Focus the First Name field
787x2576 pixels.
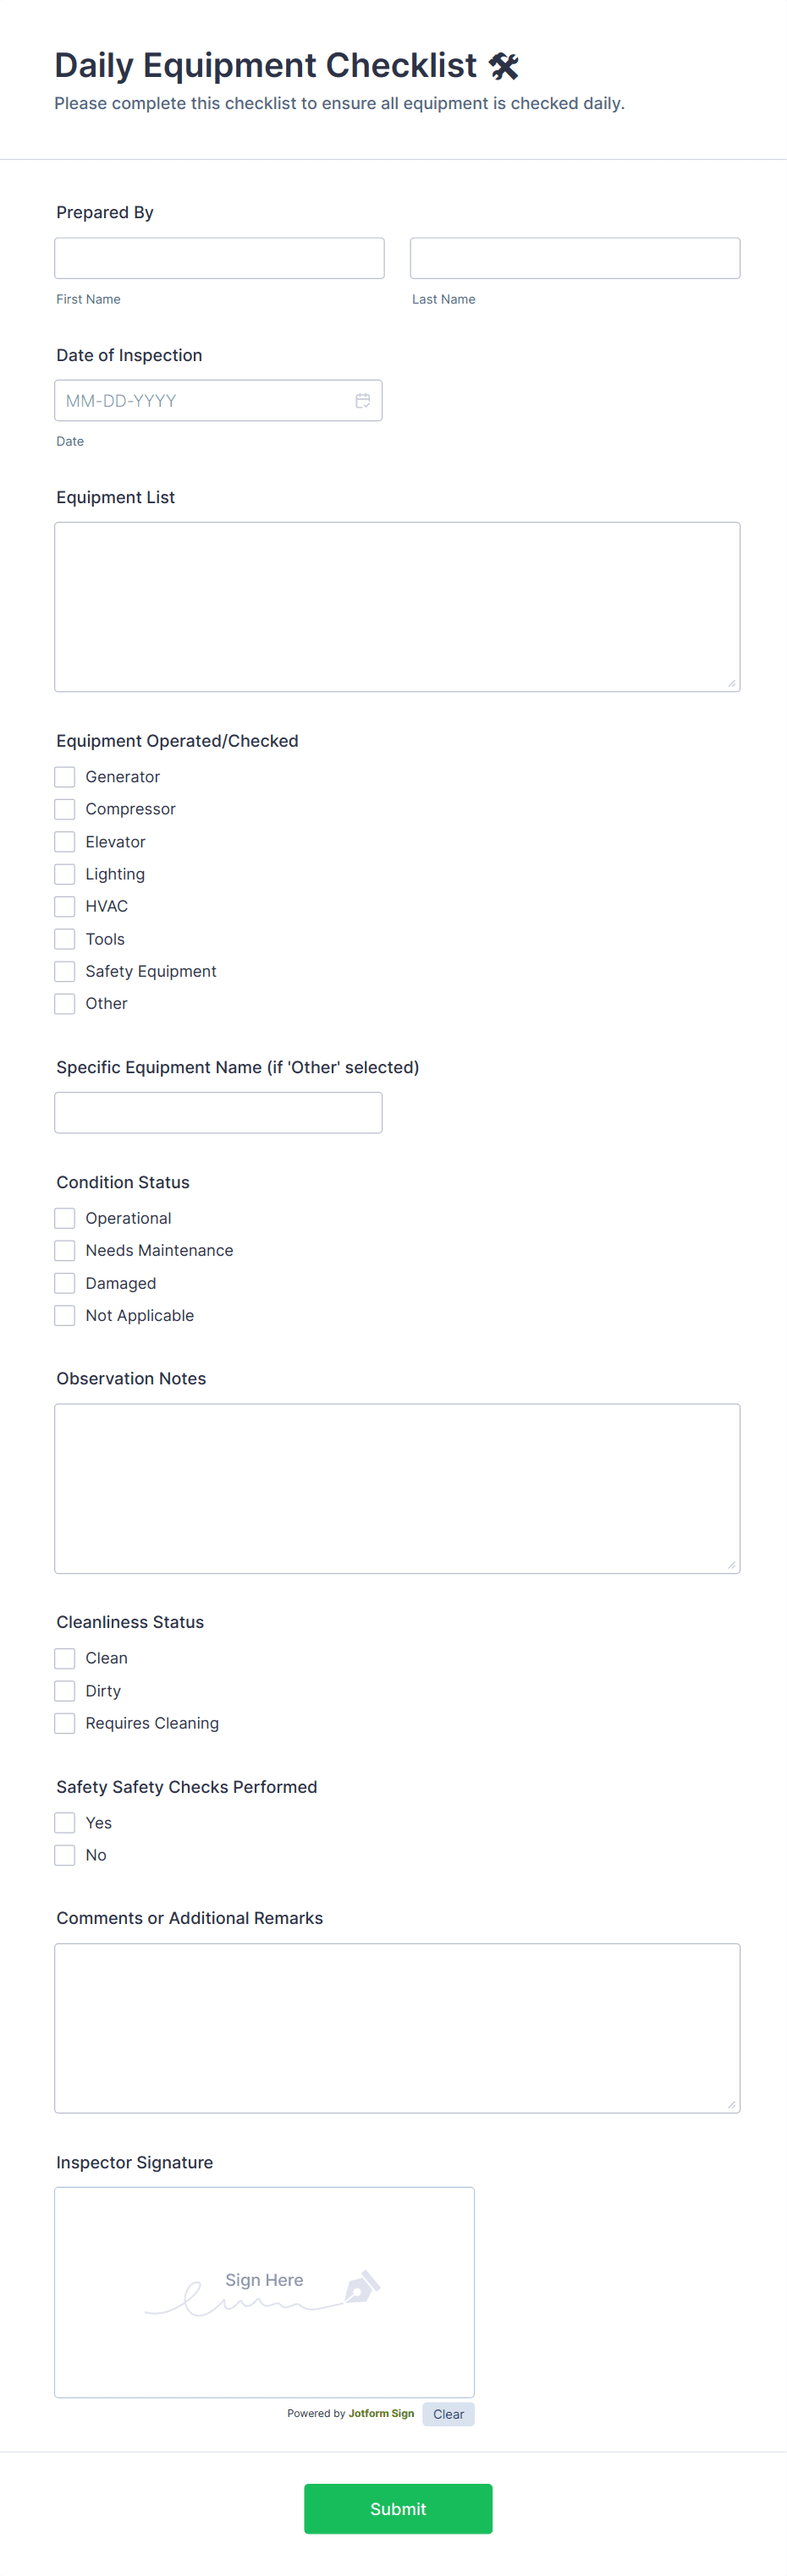(x=219, y=258)
